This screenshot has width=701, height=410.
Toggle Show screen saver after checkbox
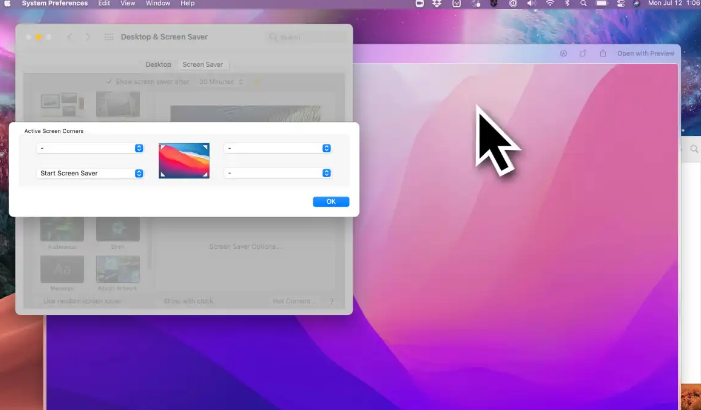(109, 82)
